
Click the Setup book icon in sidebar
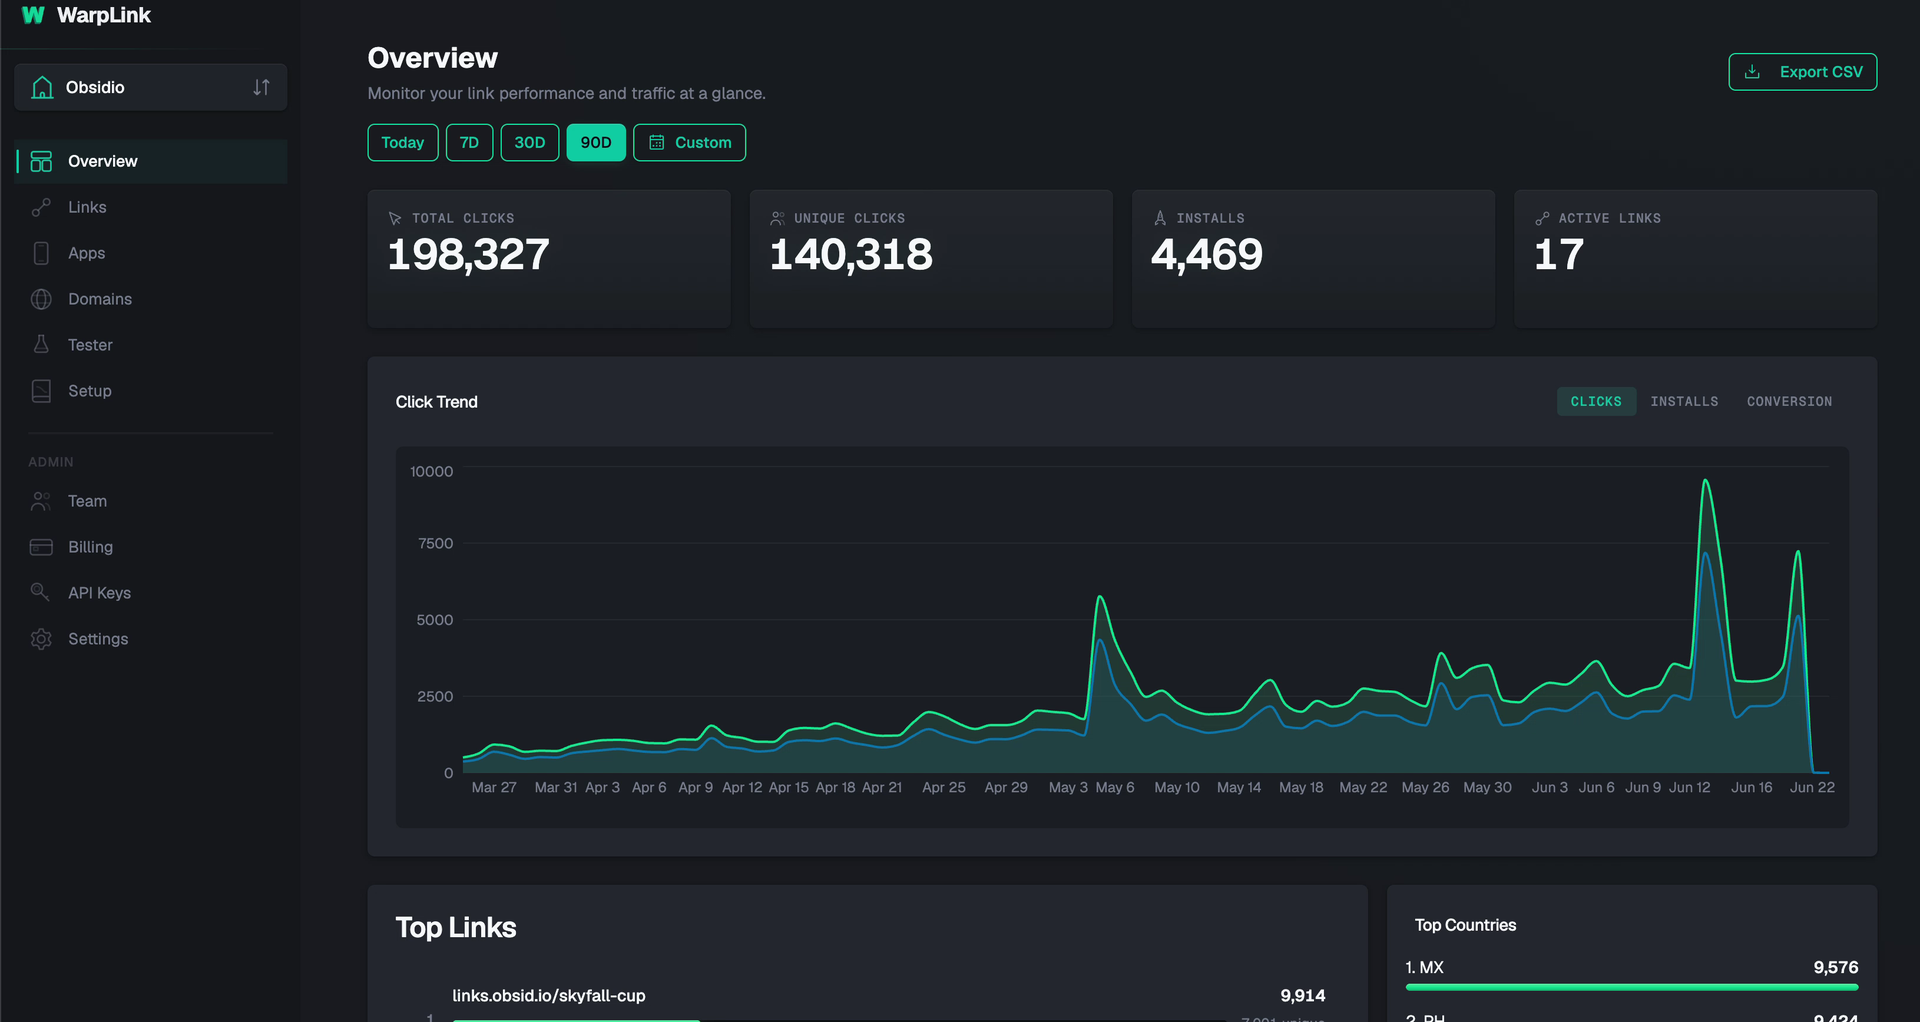[41, 391]
